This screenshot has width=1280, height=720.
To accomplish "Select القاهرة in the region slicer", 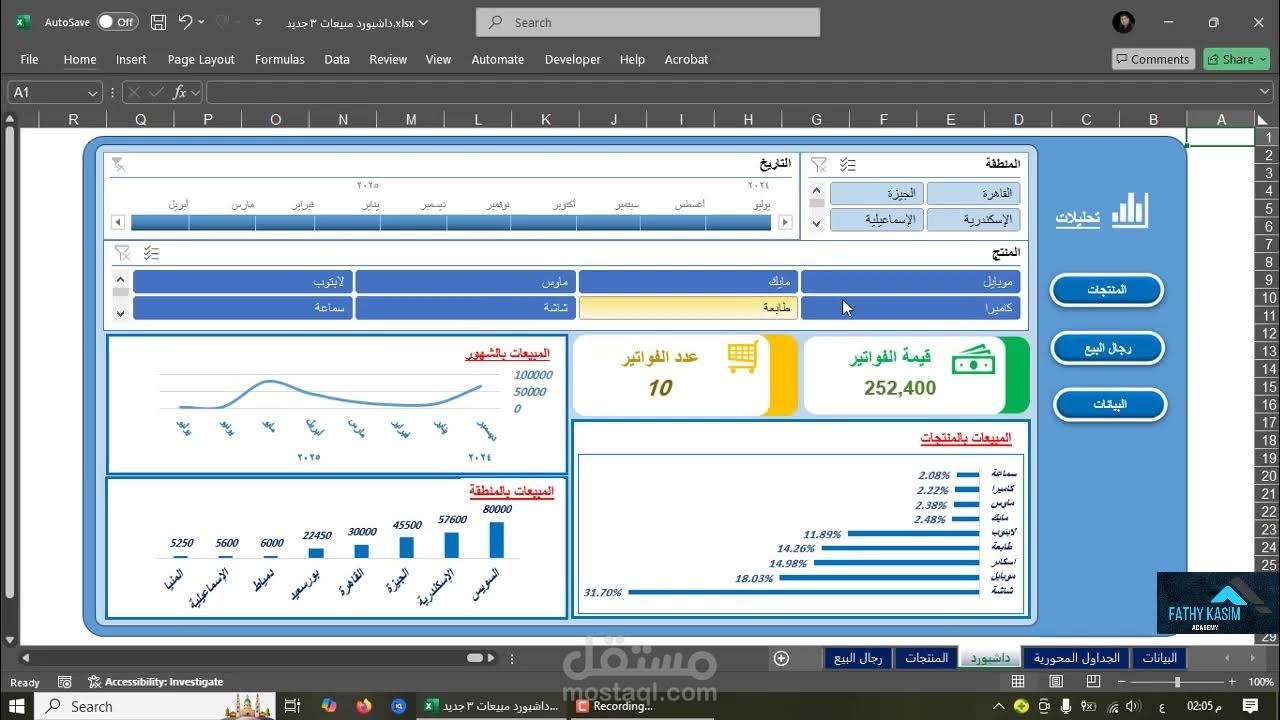I will tap(973, 193).
